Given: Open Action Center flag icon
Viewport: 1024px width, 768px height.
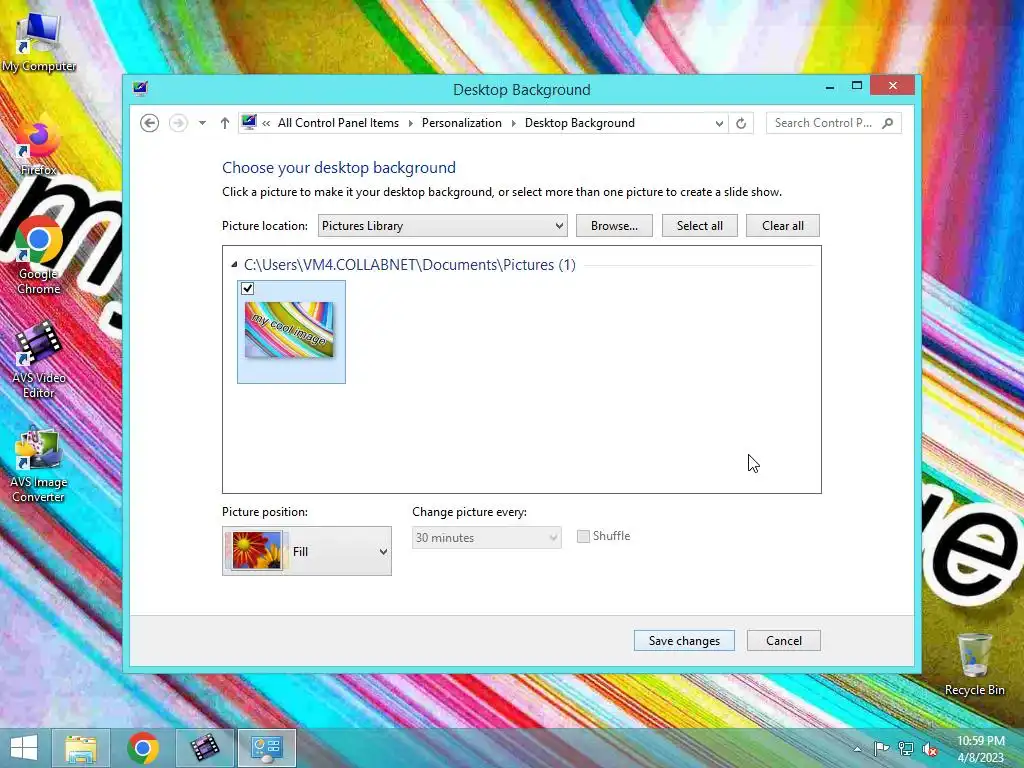Looking at the screenshot, I should coord(881,749).
